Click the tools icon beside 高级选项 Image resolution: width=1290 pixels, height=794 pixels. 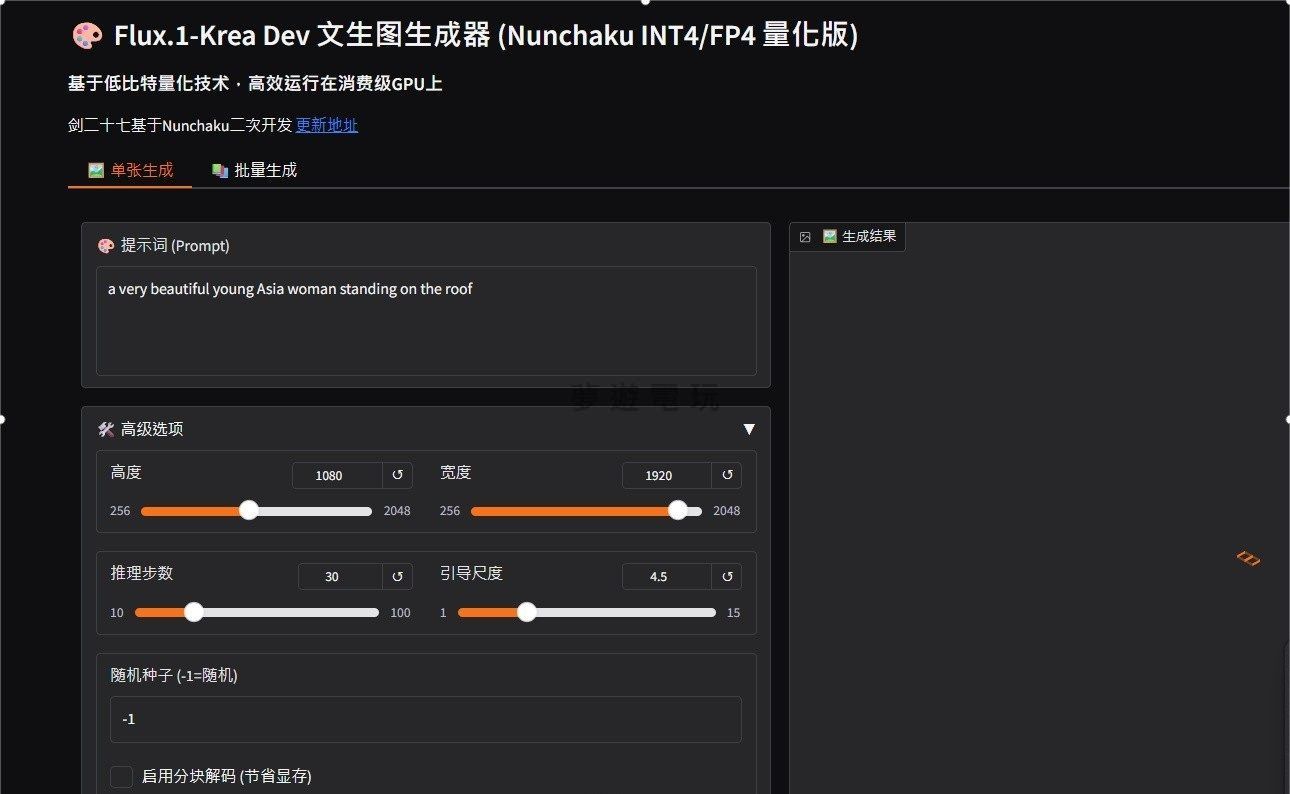[x=106, y=429]
